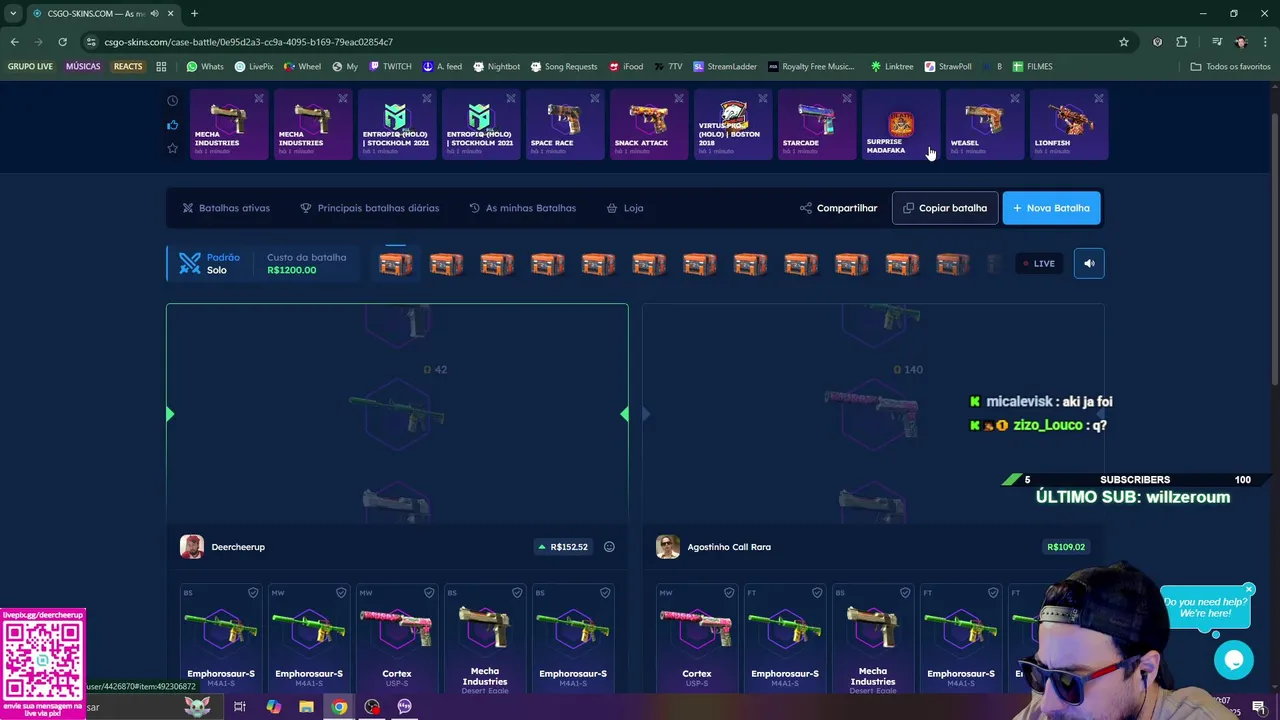Click shield icon on Deercheerup's Mecha Industries card
The height and width of the screenshot is (720, 1280).
[x=517, y=593]
